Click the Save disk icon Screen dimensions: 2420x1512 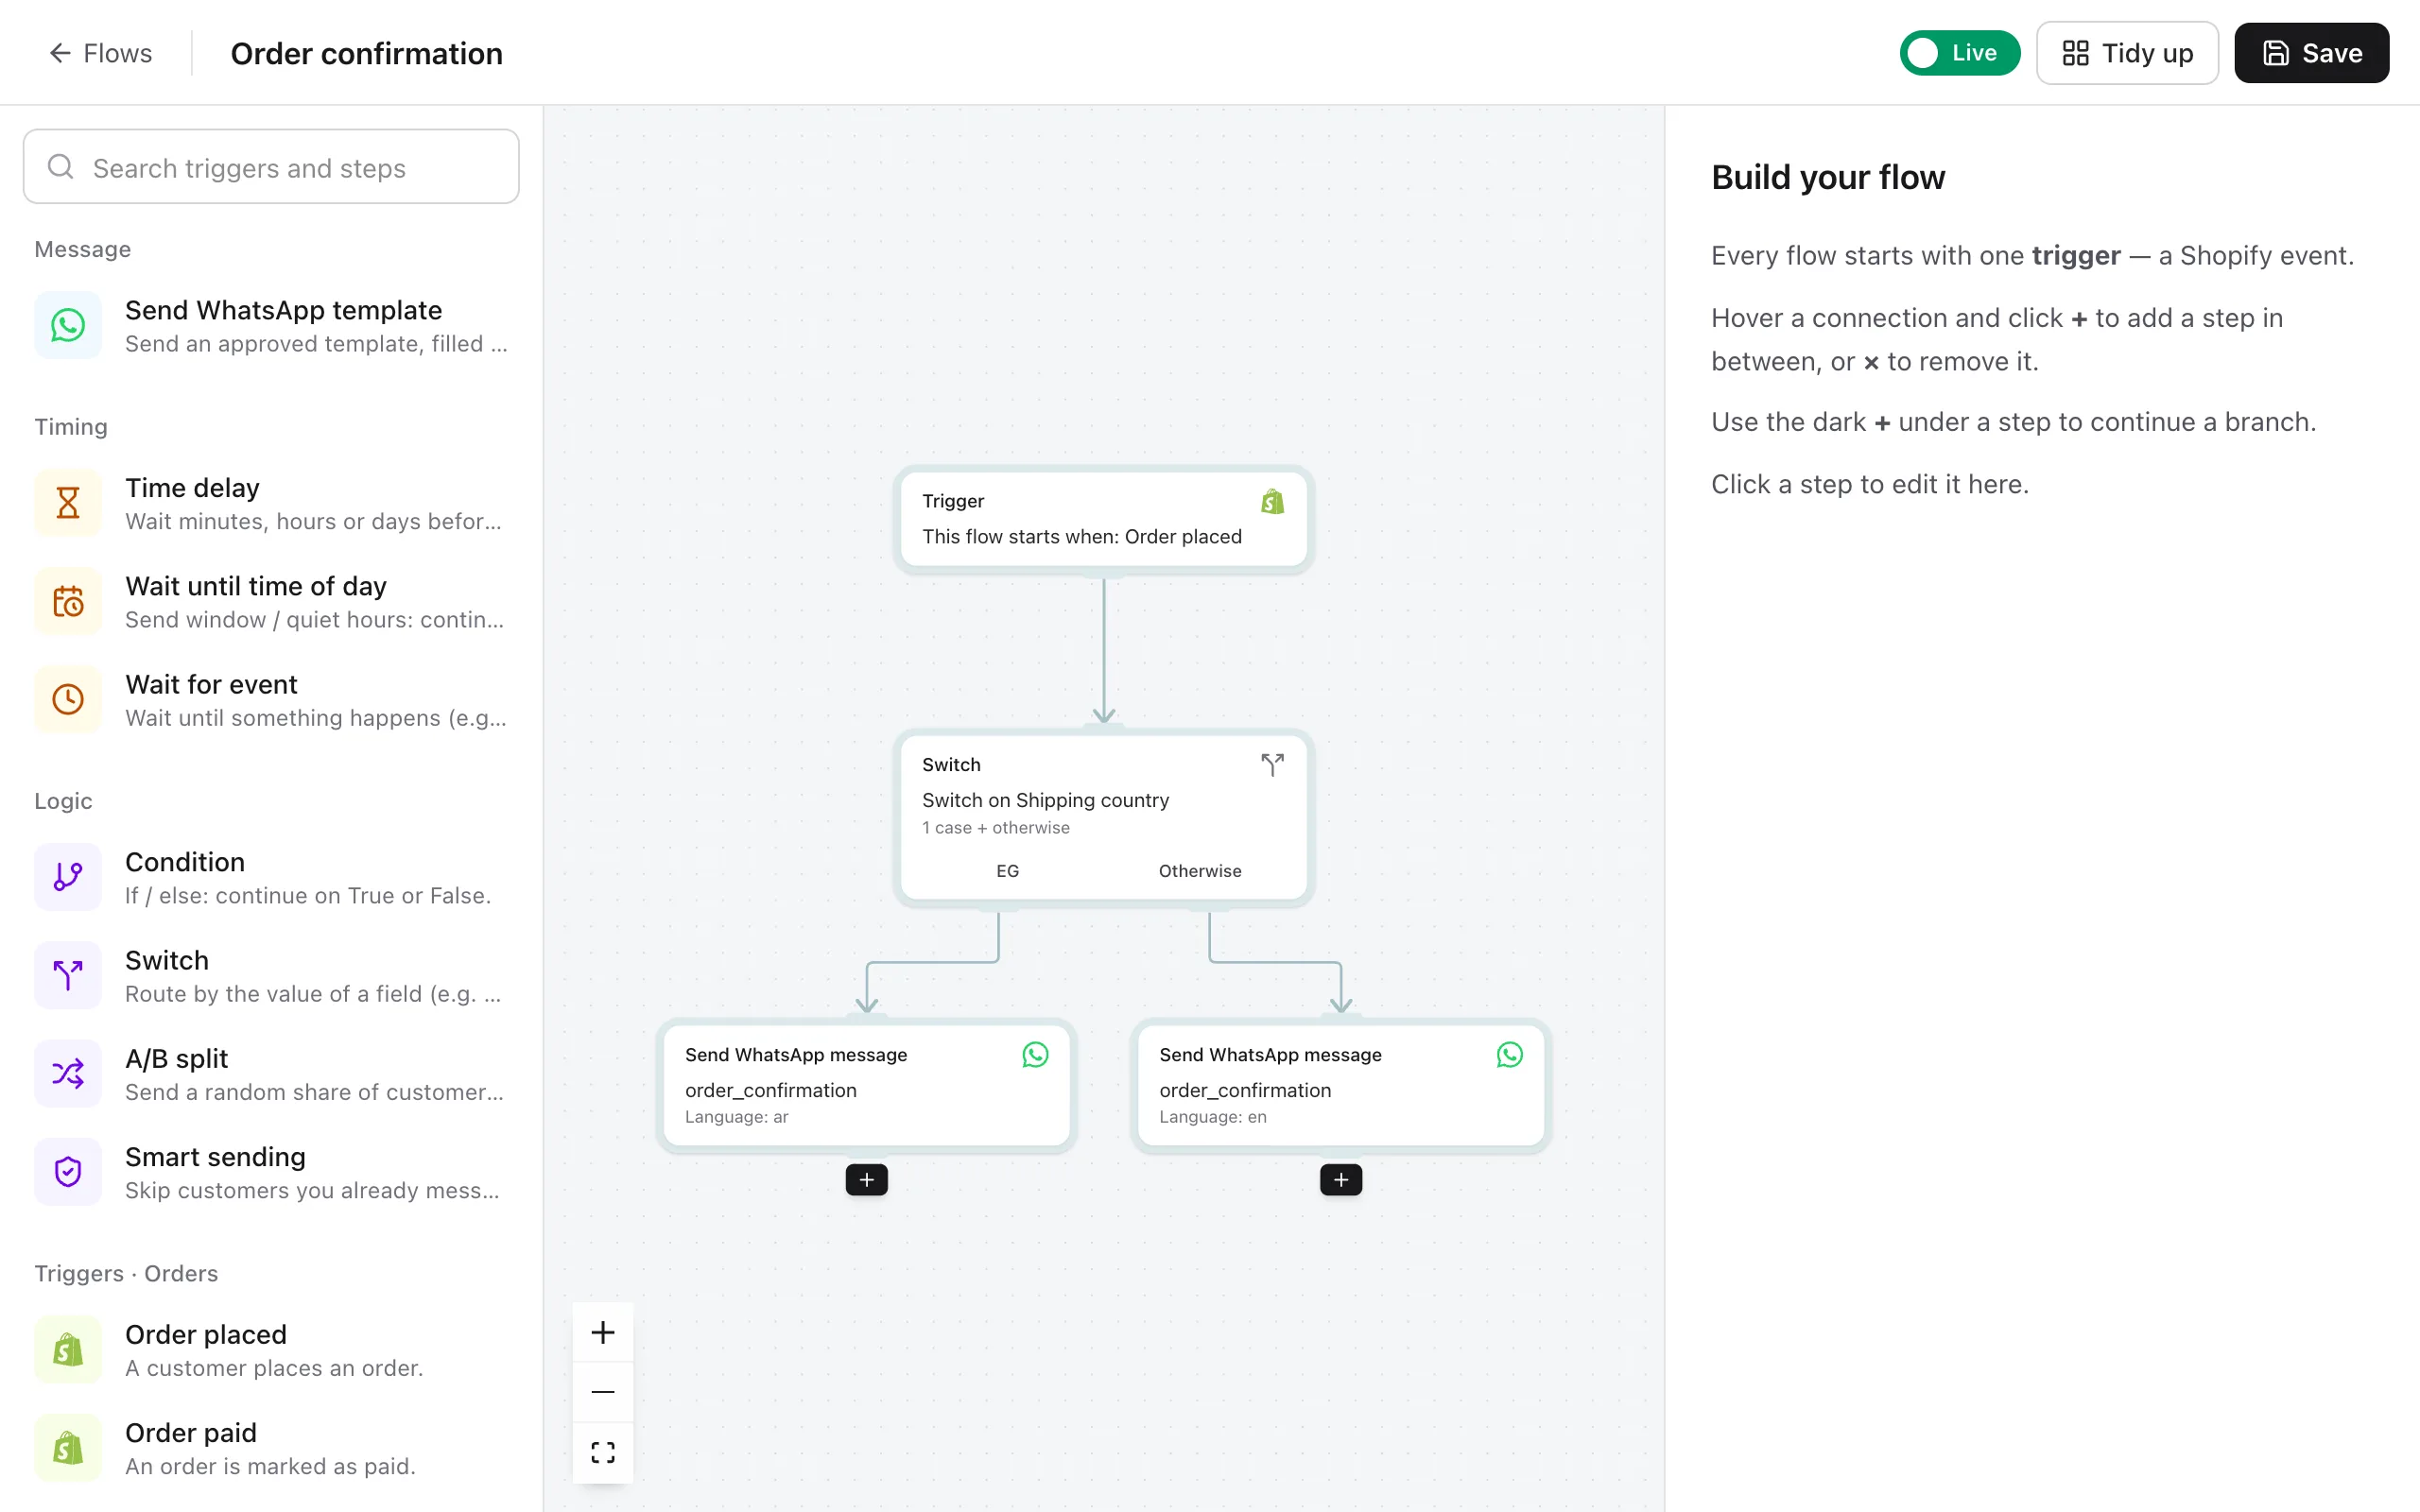[2275, 53]
